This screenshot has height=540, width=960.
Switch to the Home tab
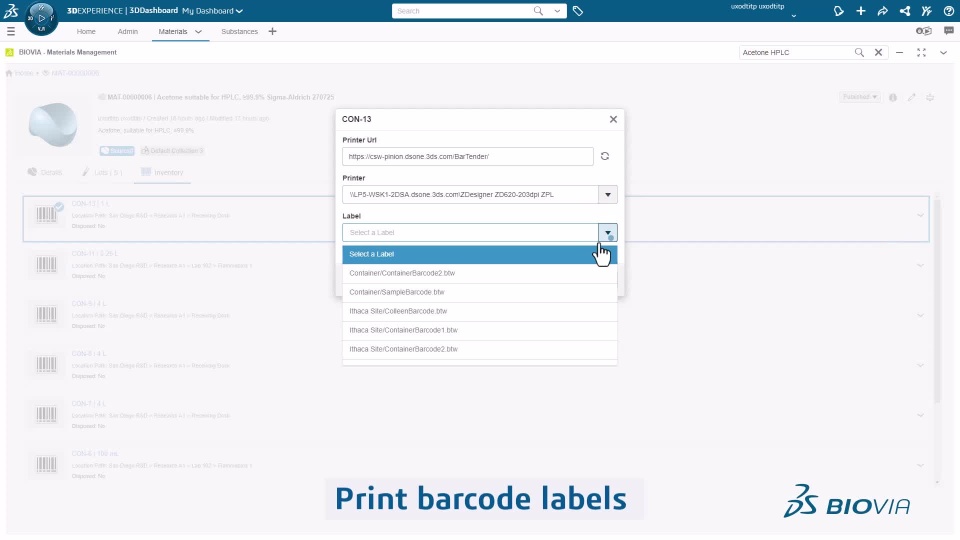pos(86,31)
